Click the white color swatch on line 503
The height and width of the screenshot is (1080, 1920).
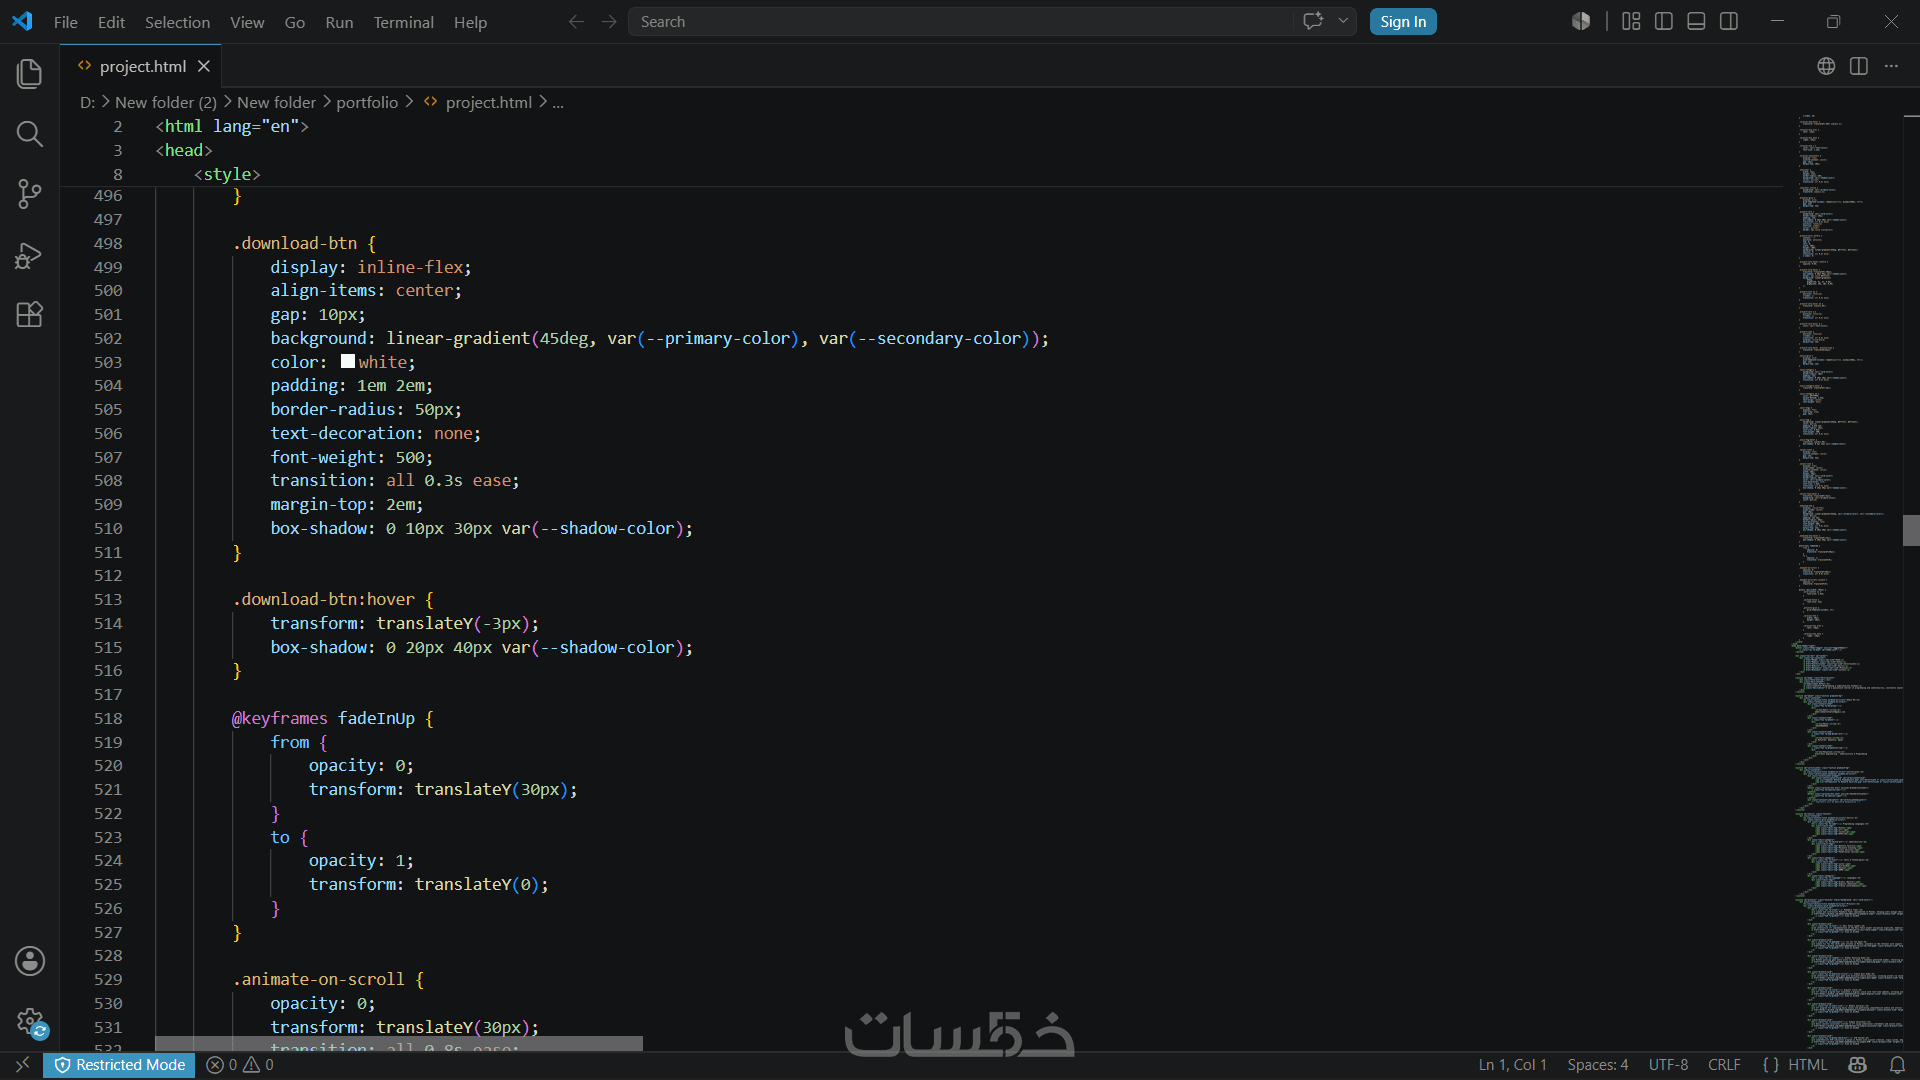[348, 362]
